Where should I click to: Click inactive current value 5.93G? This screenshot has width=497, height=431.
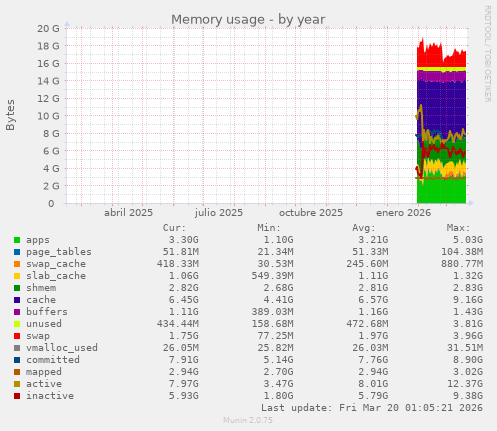tap(183, 396)
